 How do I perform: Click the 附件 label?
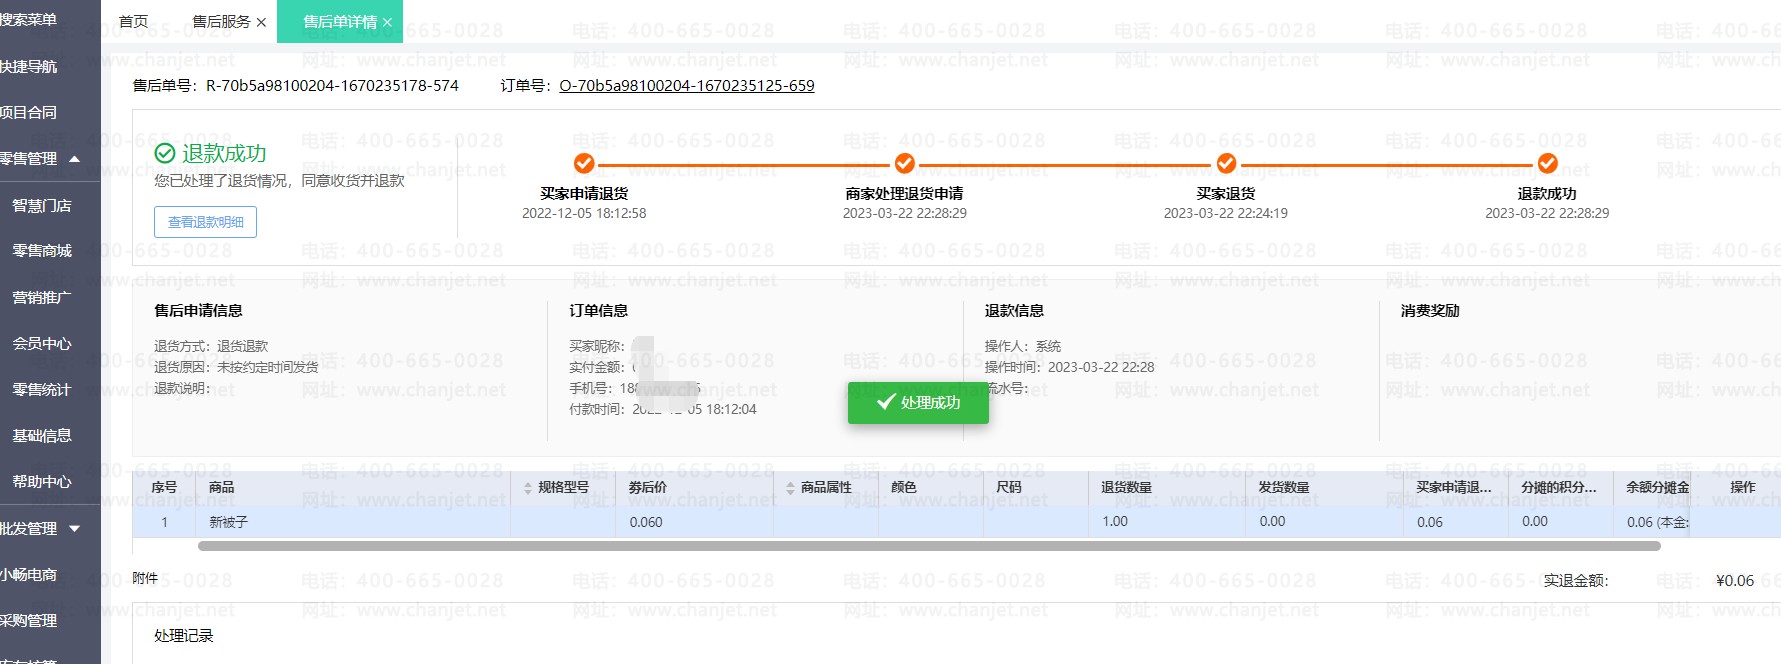point(145,578)
